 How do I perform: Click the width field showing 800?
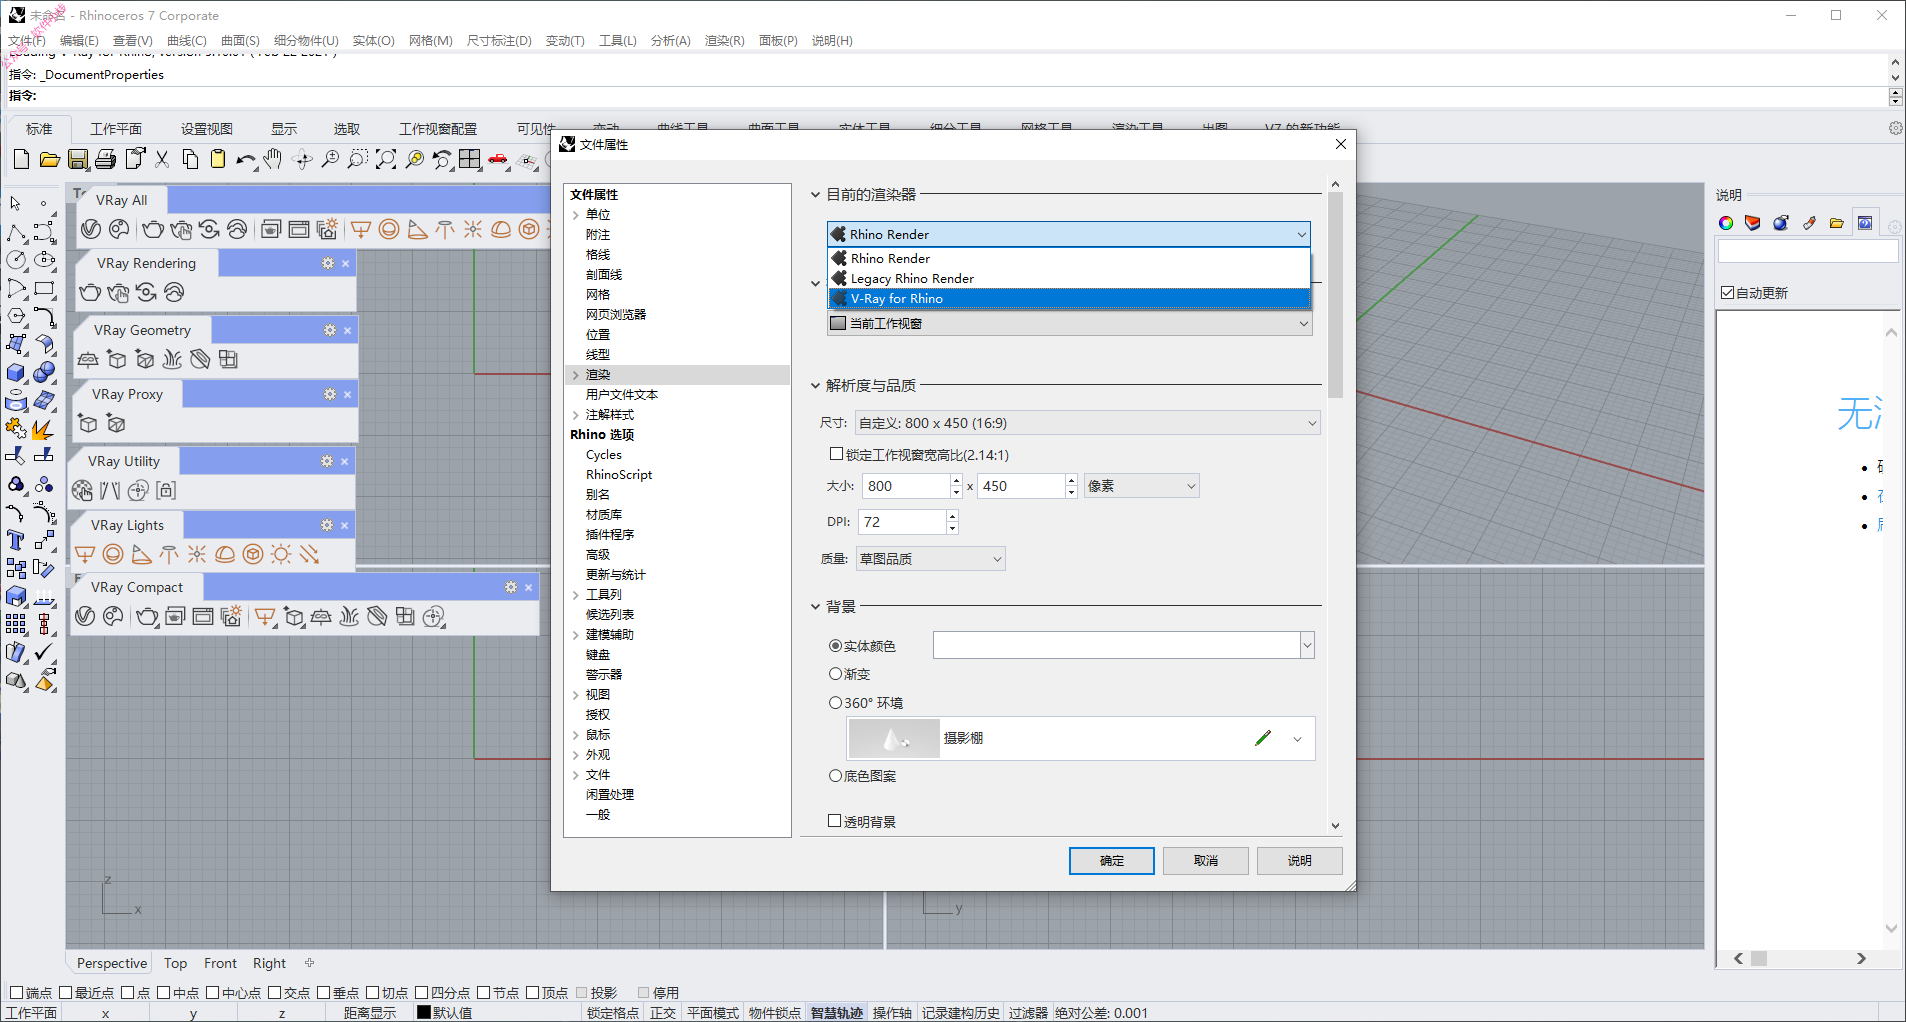pyautogui.click(x=906, y=486)
